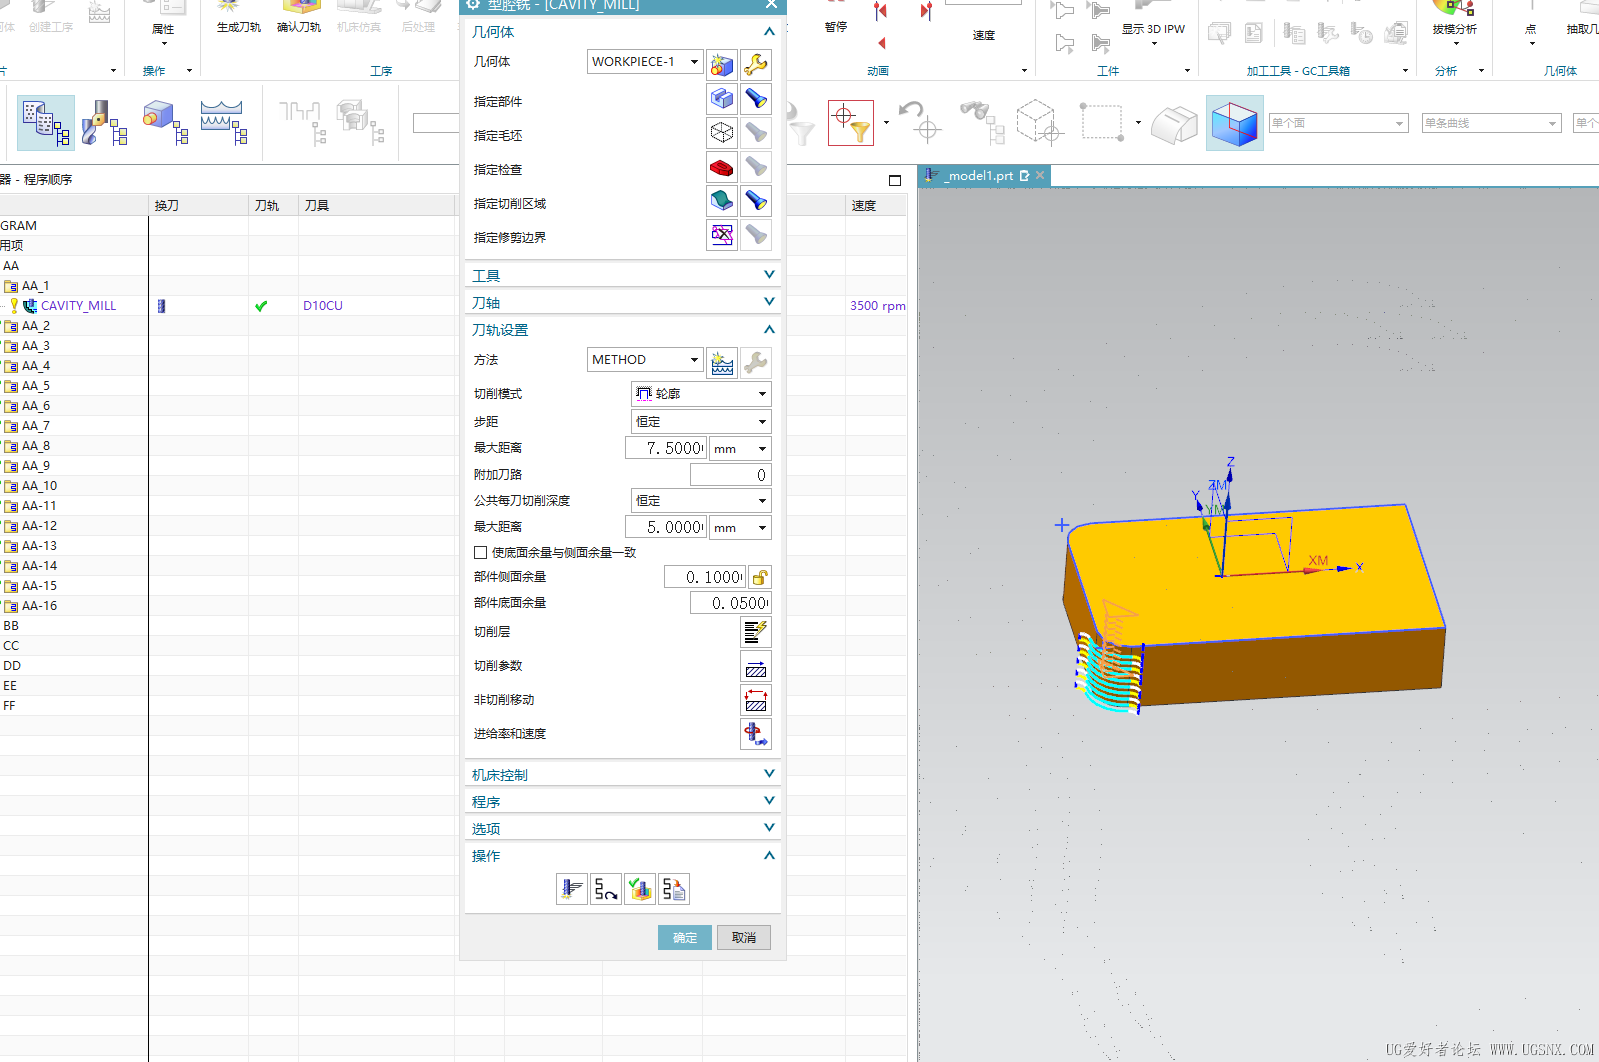Click the new geometry icon beside WORKPIECE-1
This screenshot has height=1062, width=1599.
pos(722,65)
